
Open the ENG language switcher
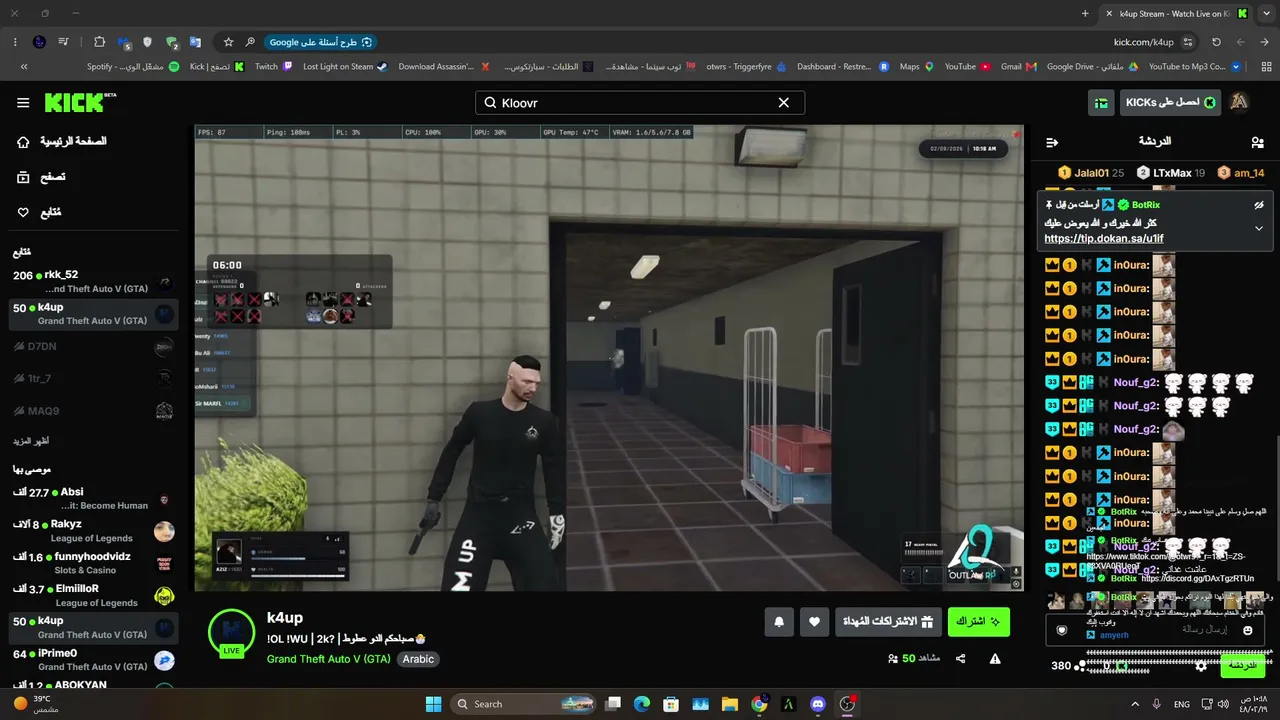1181,704
